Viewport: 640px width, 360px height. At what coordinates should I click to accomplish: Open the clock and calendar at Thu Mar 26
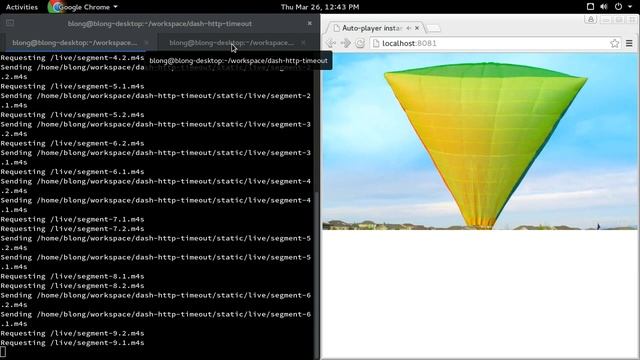pyautogui.click(x=320, y=7)
